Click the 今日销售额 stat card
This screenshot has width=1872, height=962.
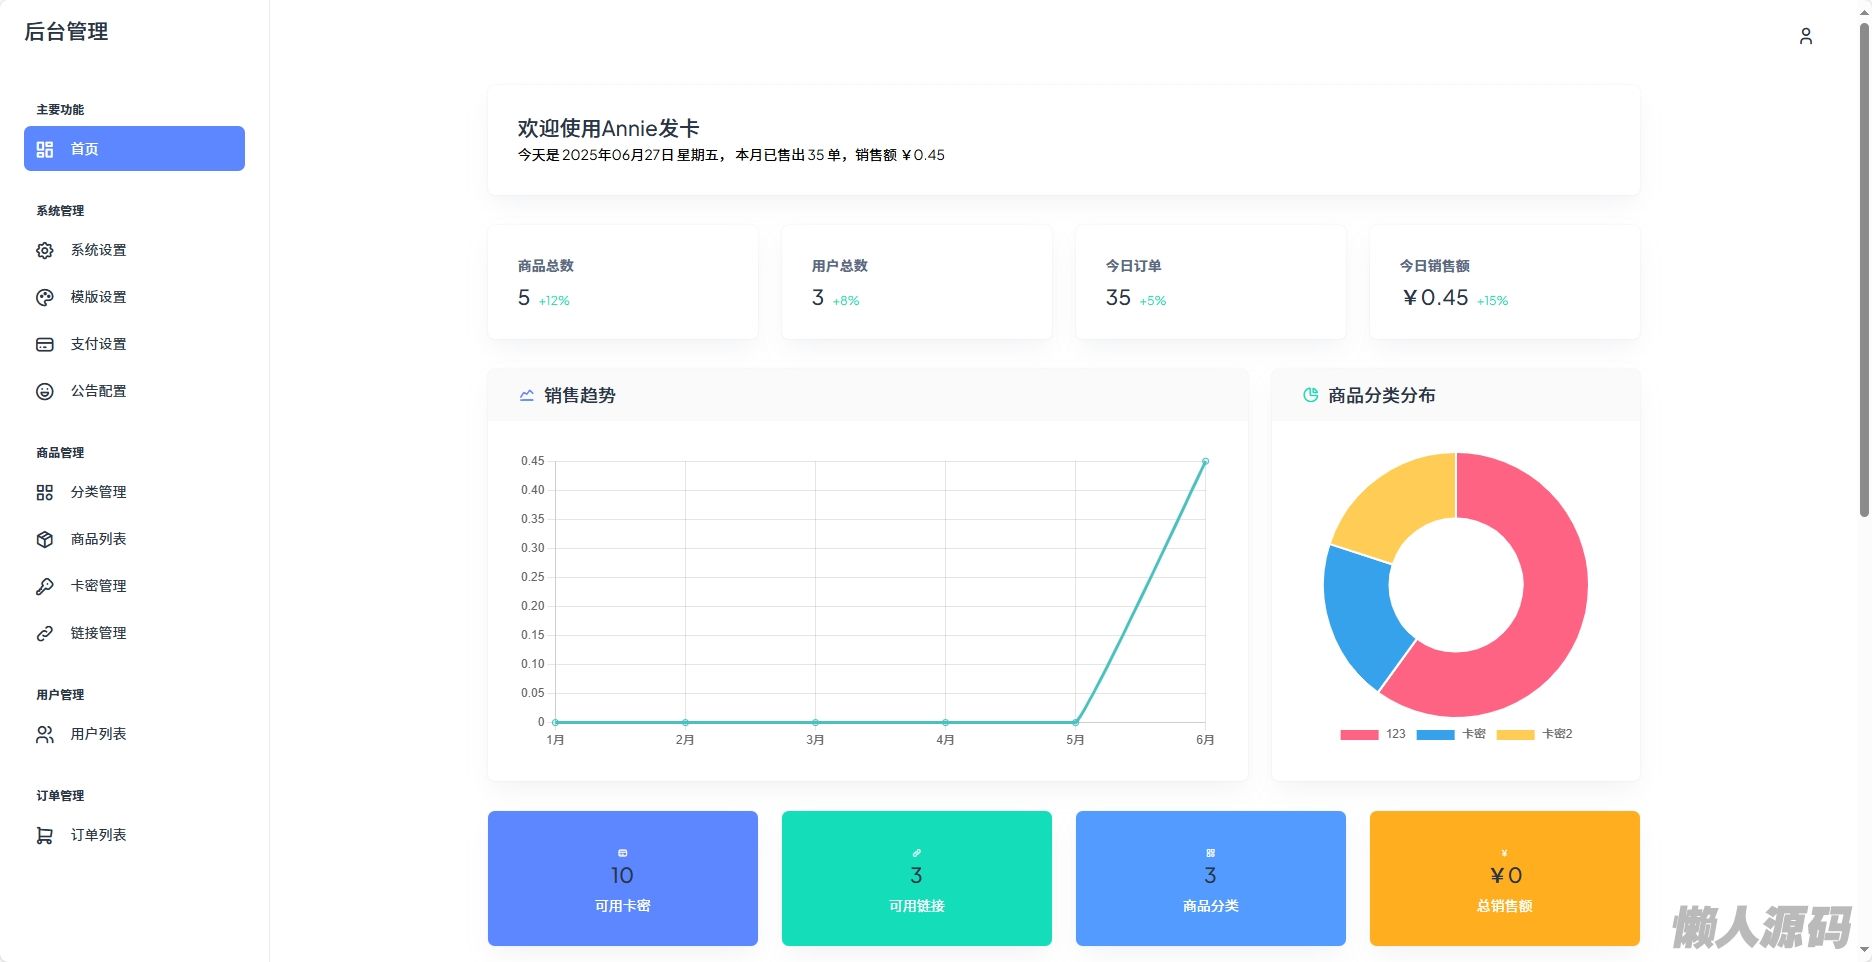point(1505,282)
